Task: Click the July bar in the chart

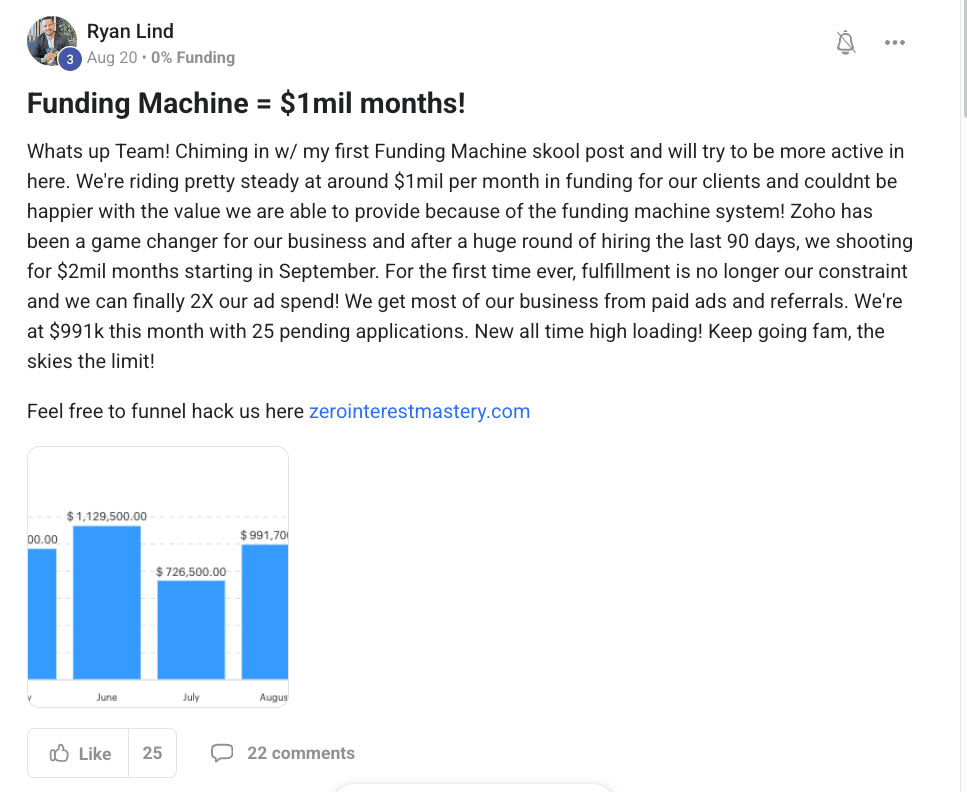Action: pos(191,630)
